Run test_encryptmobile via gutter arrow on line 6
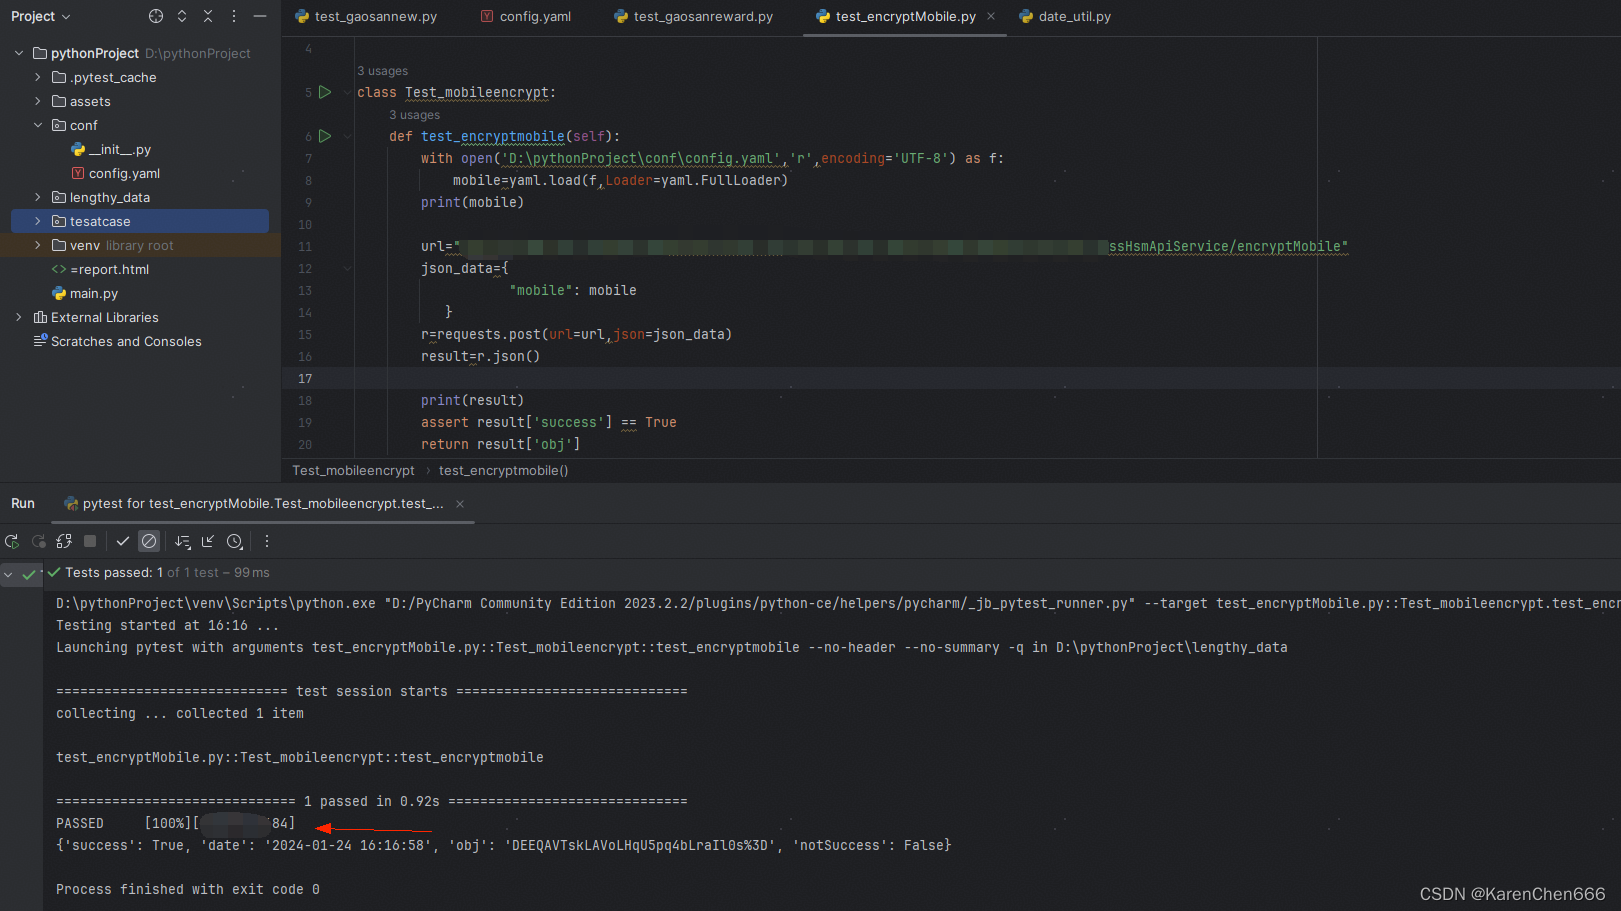 (x=325, y=136)
